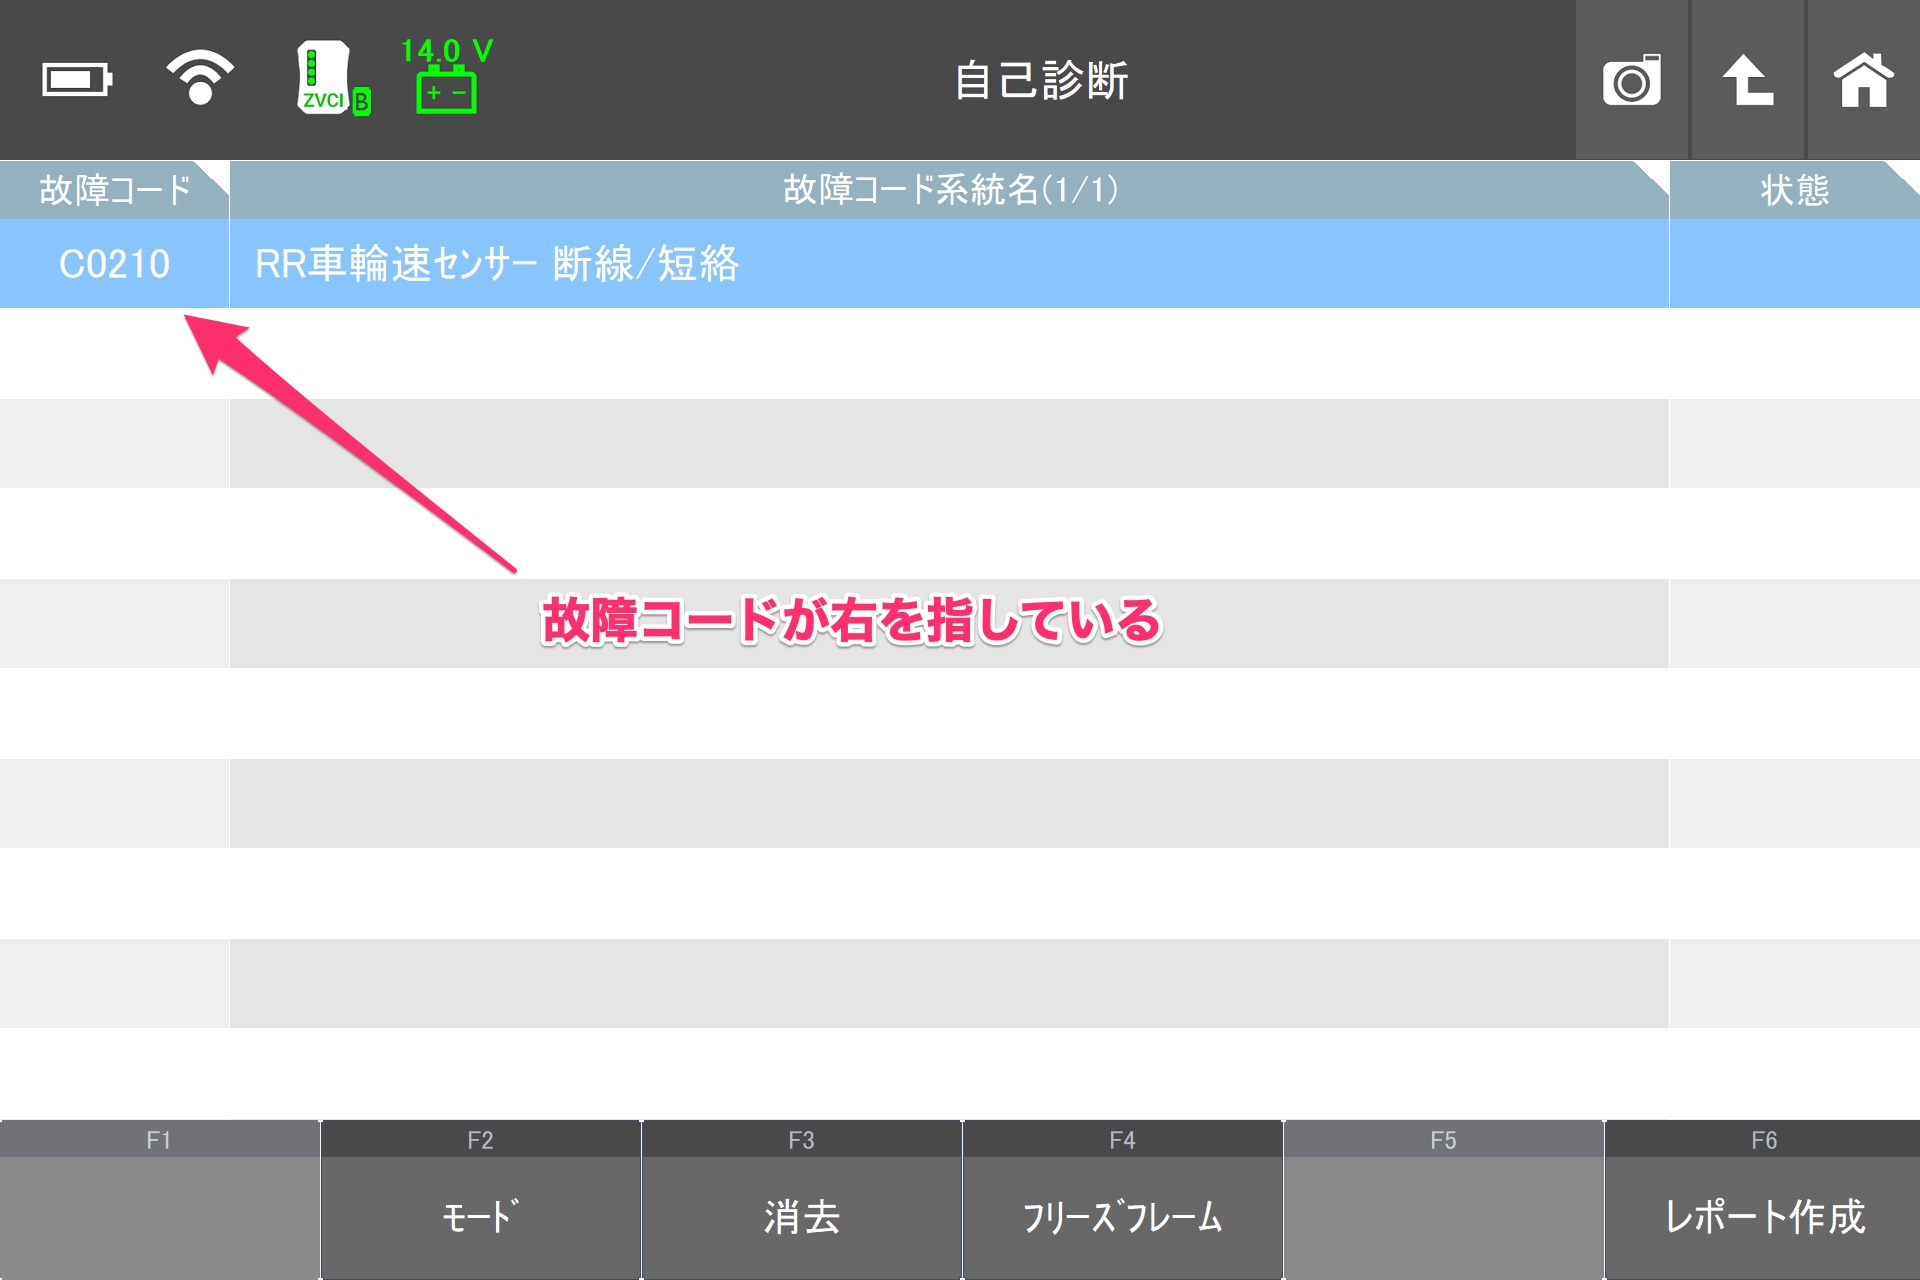Click the Wi-Fi signal icon
This screenshot has height=1280, width=1920.
pos(200,78)
